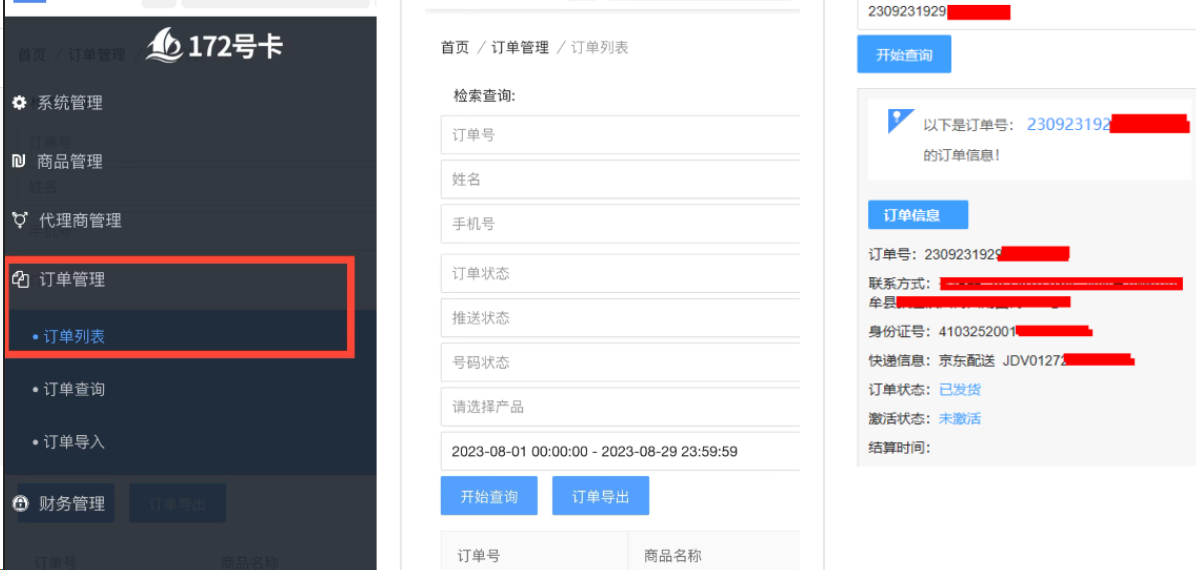This screenshot has height=570, width=1196.
Task: Open the 推送状态 dropdown filter
Action: [620, 318]
